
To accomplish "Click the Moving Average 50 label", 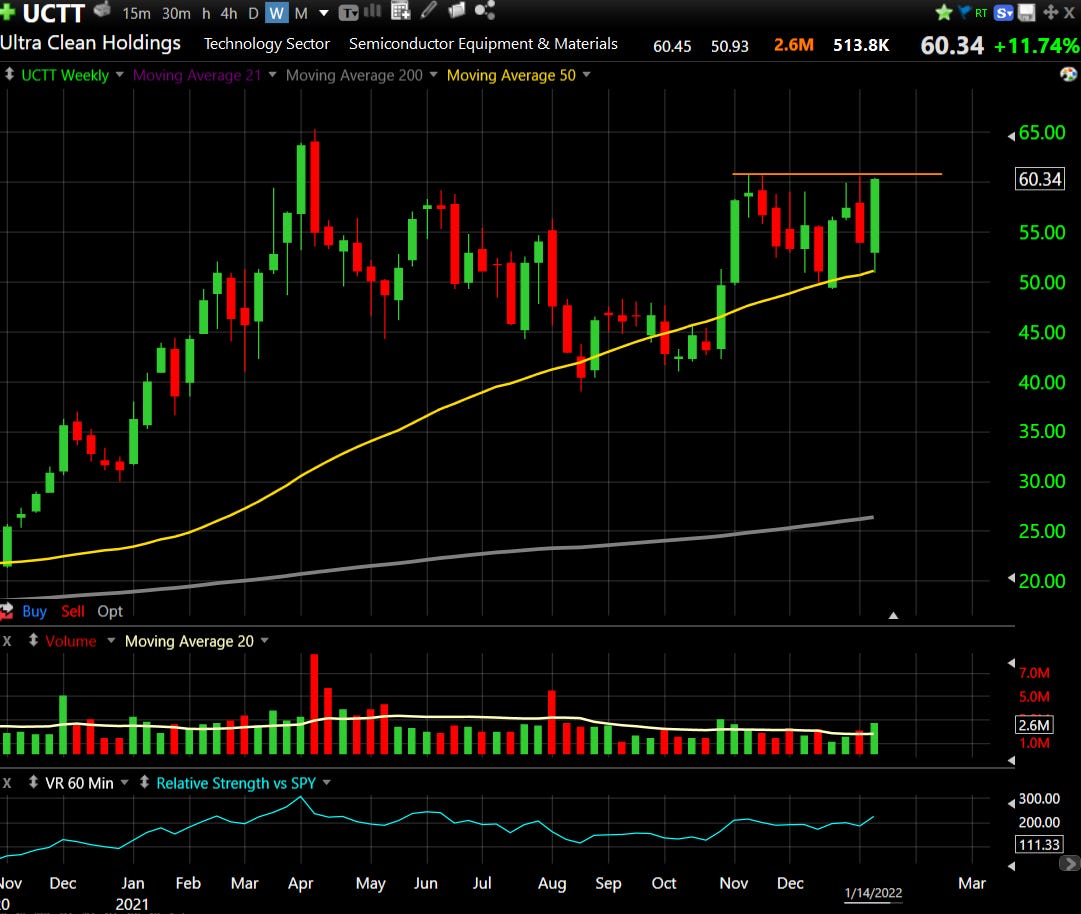I will 511,75.
